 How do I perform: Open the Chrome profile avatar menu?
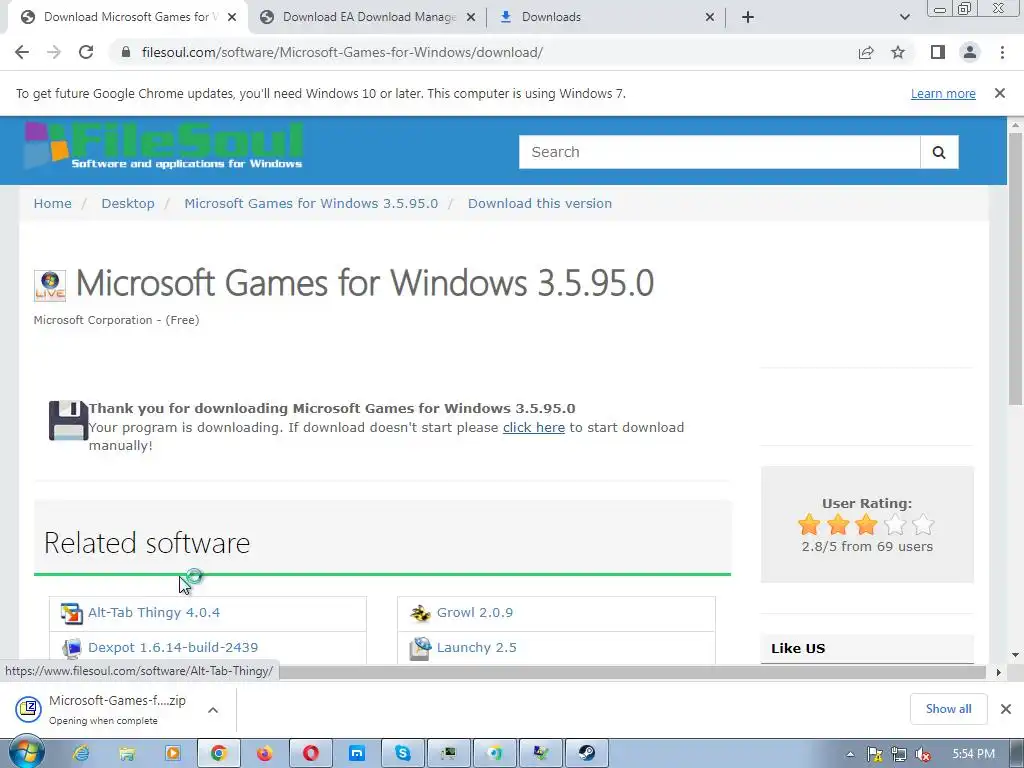(970, 52)
